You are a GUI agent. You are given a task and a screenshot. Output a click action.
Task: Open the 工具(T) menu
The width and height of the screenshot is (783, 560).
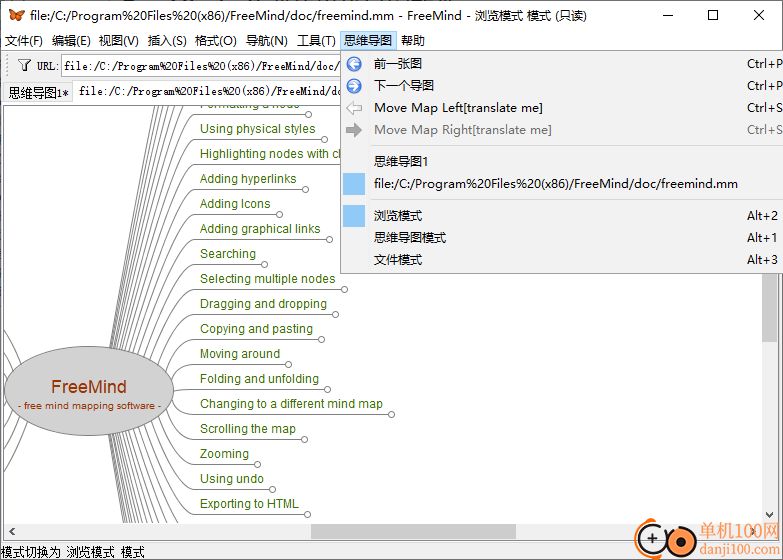click(316, 40)
